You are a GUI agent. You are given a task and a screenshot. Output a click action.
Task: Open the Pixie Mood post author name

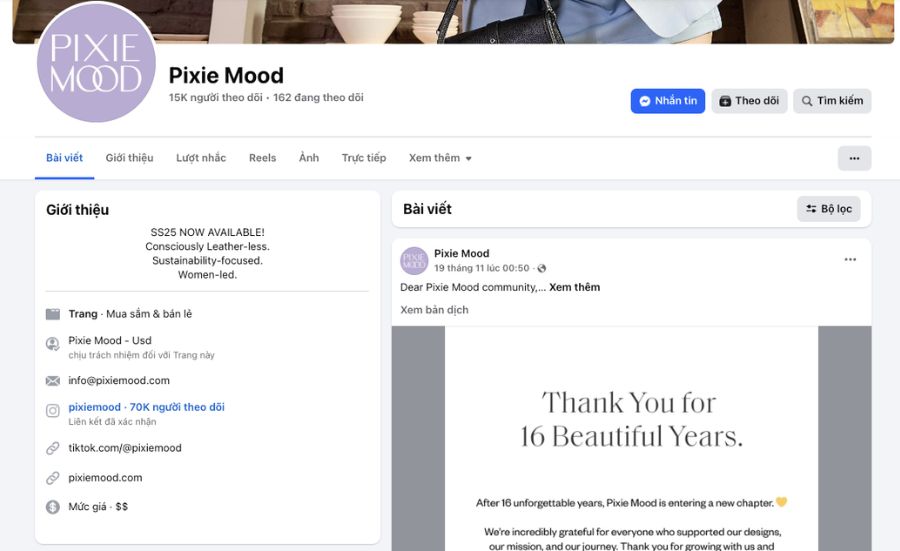[x=461, y=253]
